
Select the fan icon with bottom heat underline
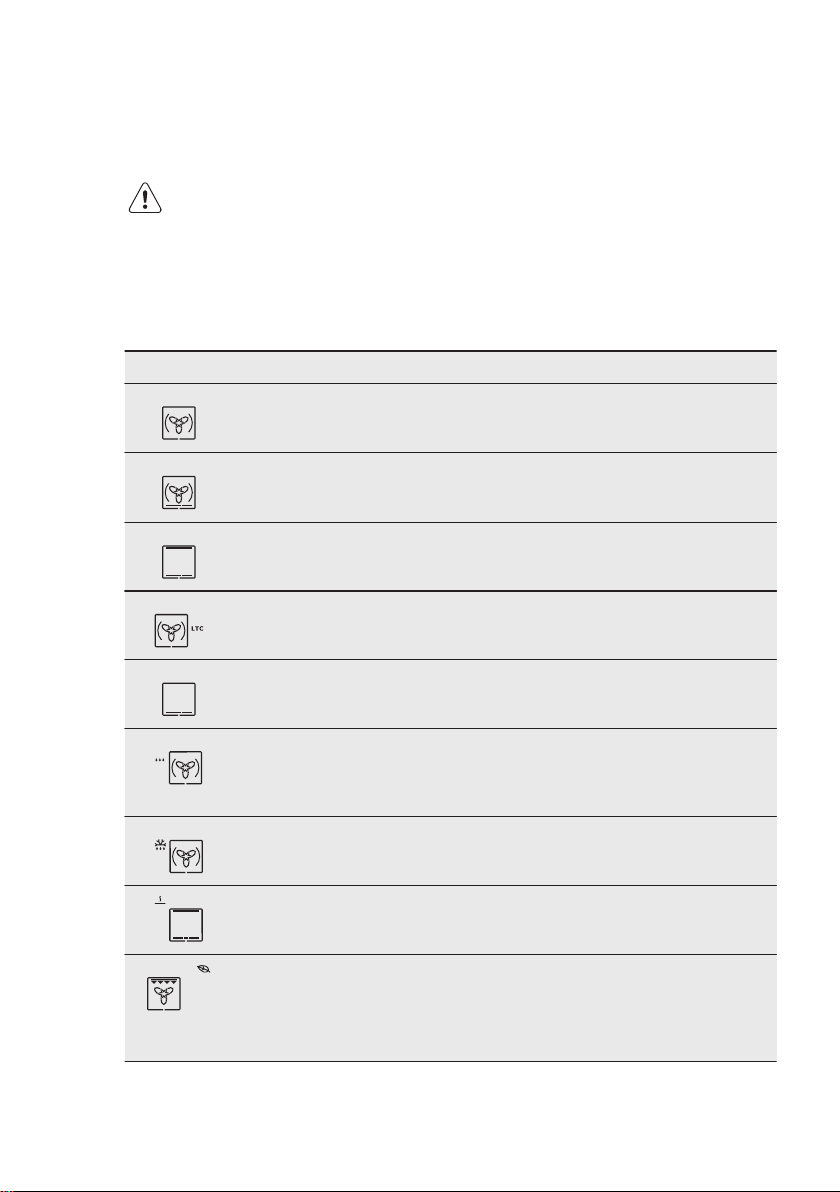(178, 493)
